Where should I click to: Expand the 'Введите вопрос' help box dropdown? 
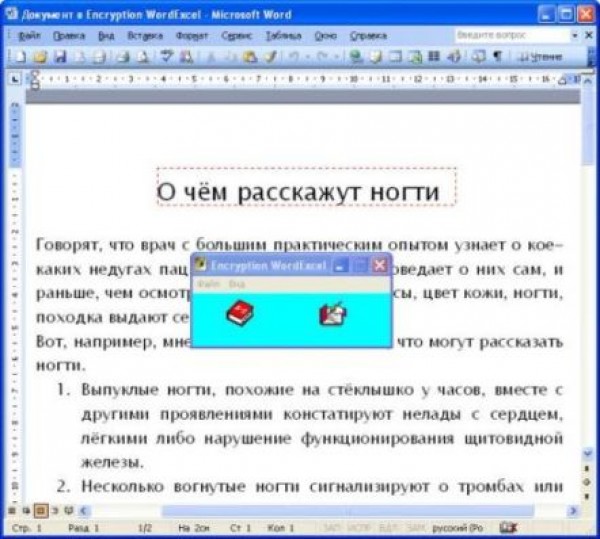point(575,35)
